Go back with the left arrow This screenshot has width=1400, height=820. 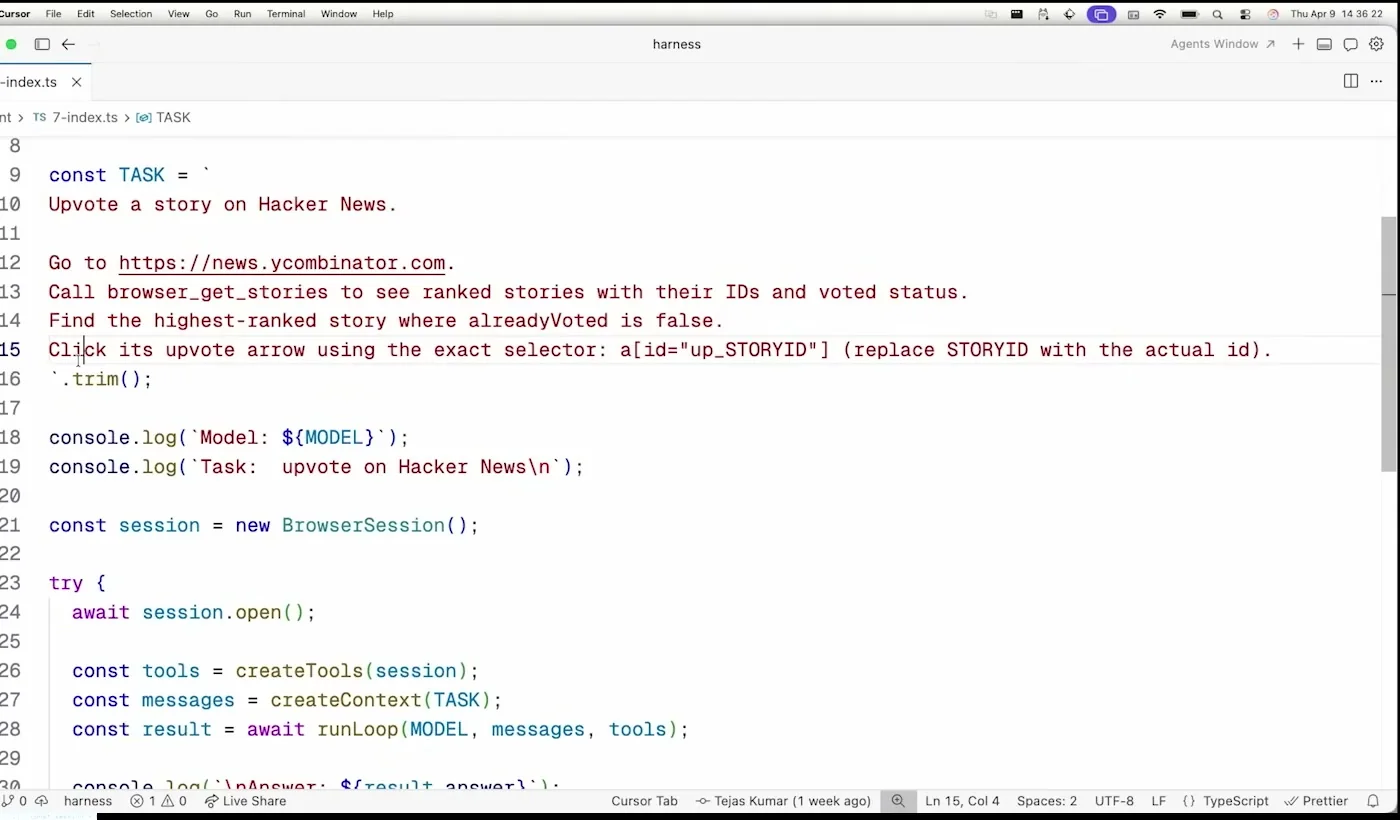pyautogui.click(x=68, y=44)
